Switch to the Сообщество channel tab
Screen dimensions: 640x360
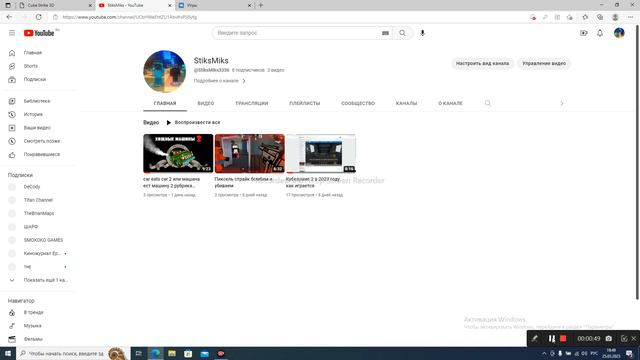coord(358,103)
